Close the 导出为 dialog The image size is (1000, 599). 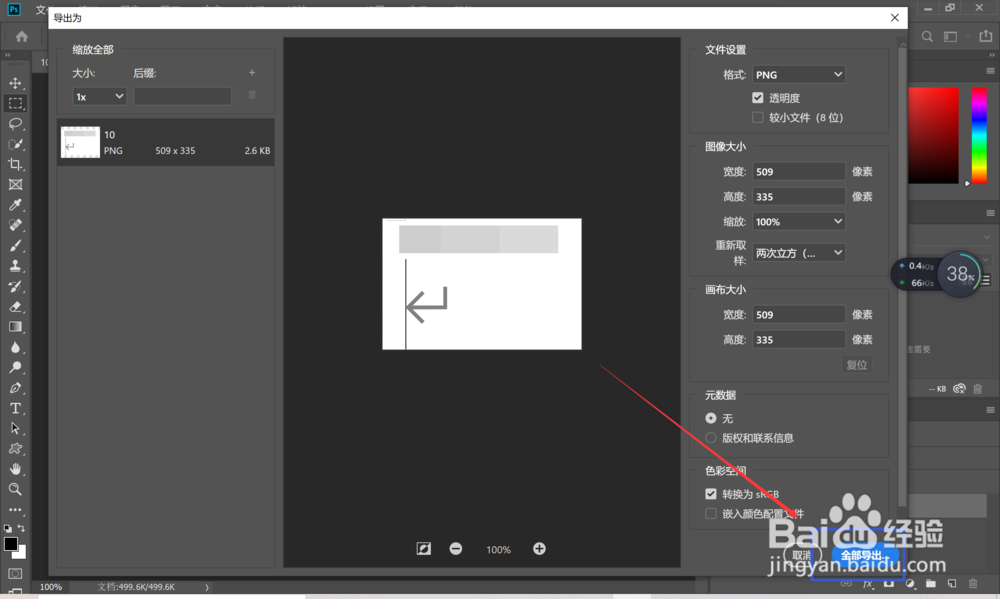[895, 18]
